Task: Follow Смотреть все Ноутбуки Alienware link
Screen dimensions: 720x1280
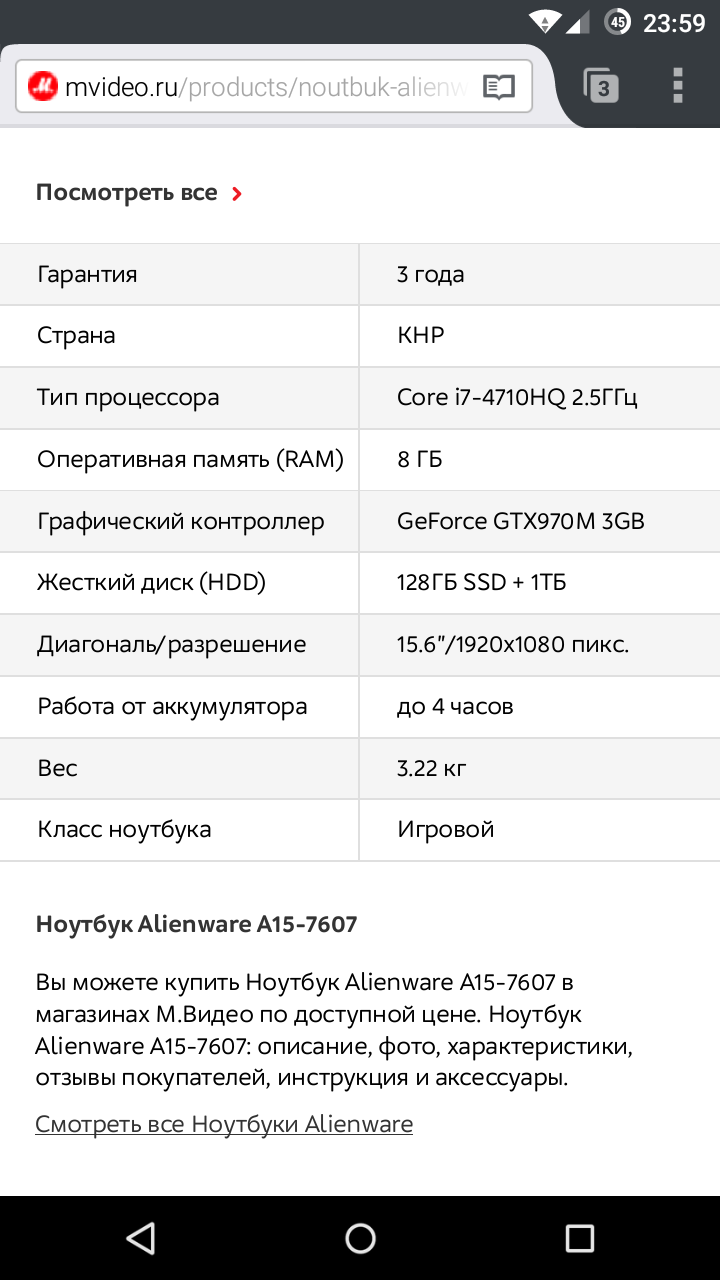Action: point(224,1124)
